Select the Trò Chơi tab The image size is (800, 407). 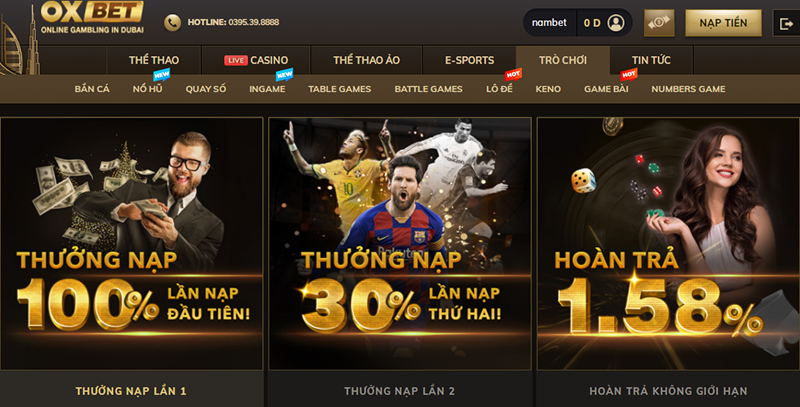coord(563,60)
